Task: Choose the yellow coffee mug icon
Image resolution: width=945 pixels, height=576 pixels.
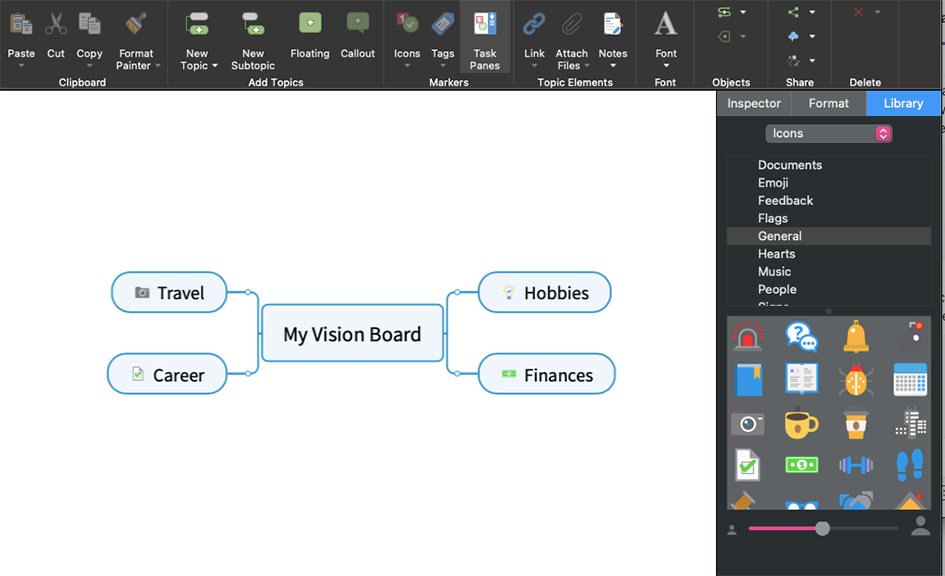Action: 801,423
